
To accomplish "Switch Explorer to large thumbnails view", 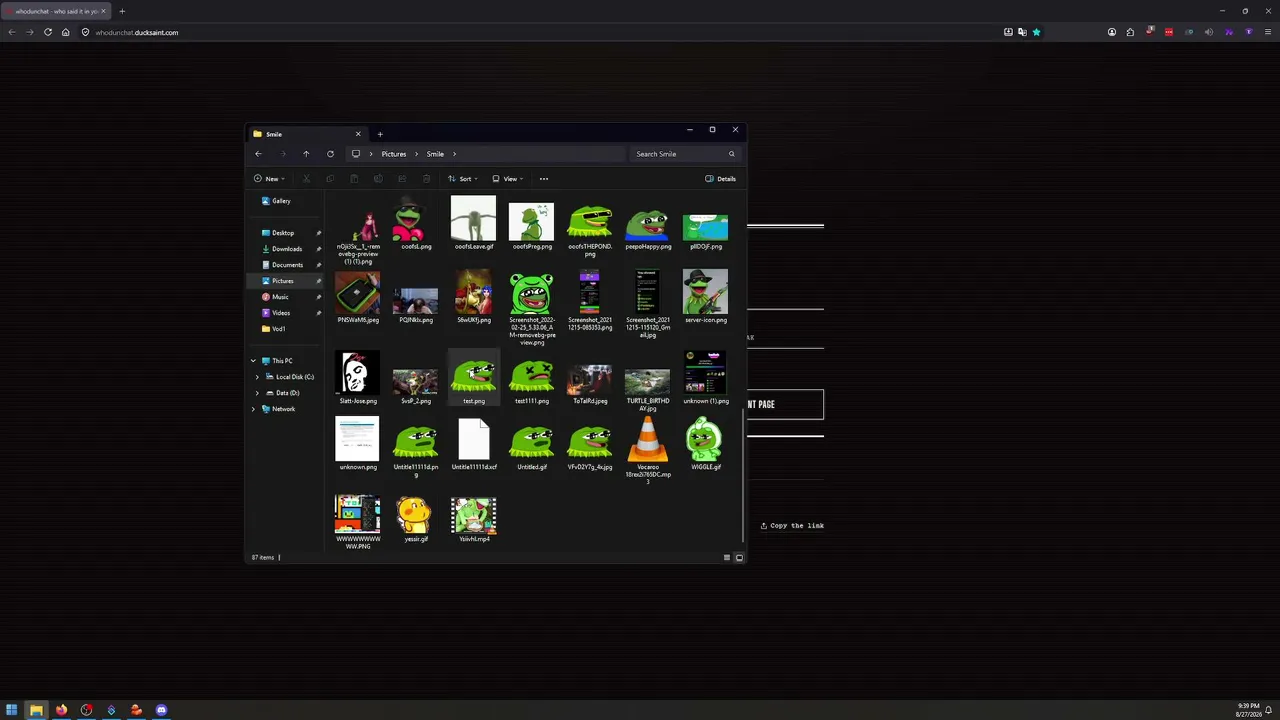I will tap(740, 557).
